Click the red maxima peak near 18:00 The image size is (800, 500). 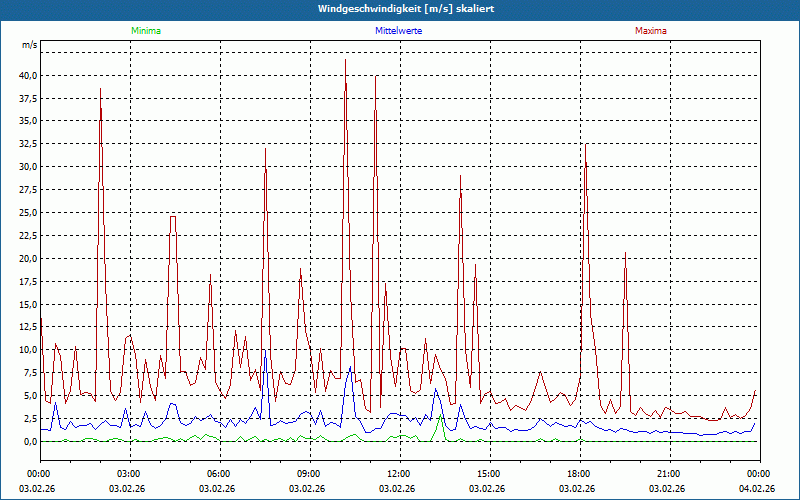[585, 146]
